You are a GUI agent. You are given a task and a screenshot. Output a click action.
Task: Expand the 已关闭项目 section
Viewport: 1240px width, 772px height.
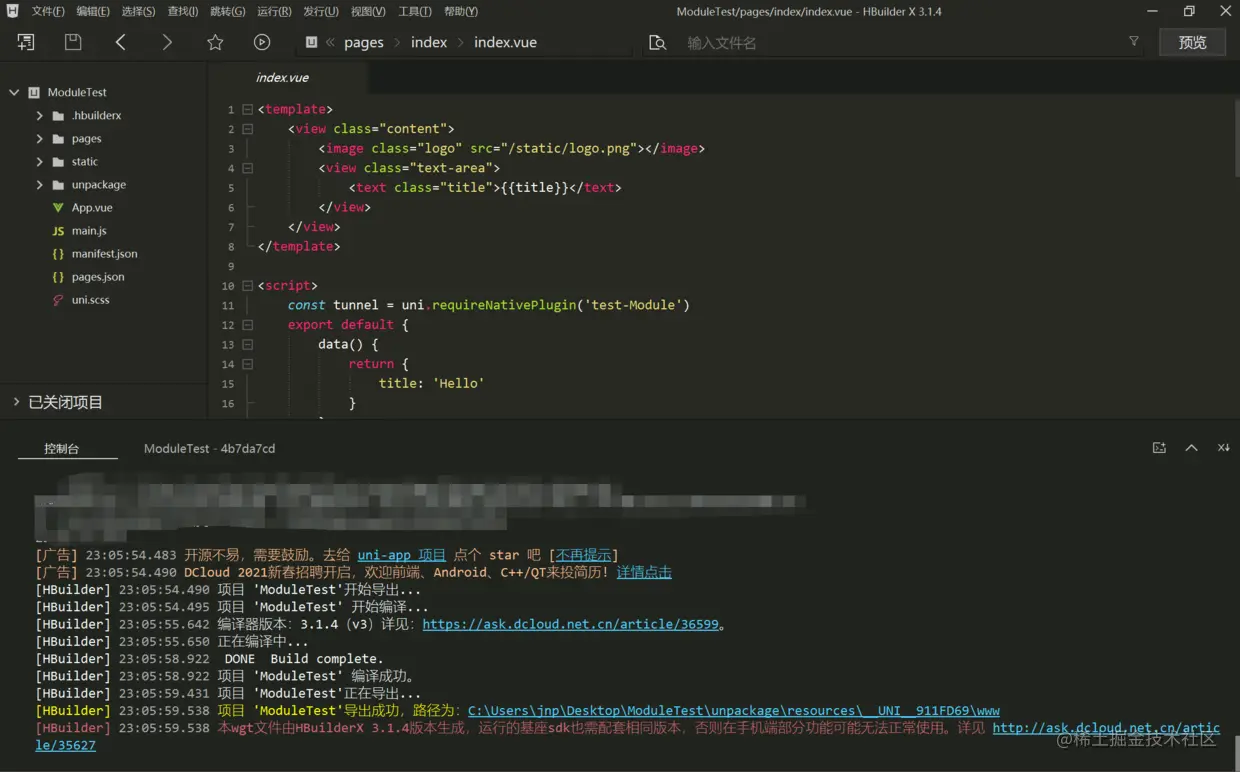(x=16, y=402)
